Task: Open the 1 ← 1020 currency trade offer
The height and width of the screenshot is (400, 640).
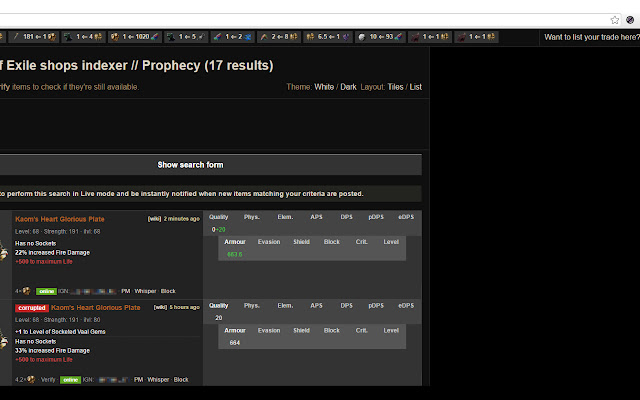Action: (x=135, y=37)
